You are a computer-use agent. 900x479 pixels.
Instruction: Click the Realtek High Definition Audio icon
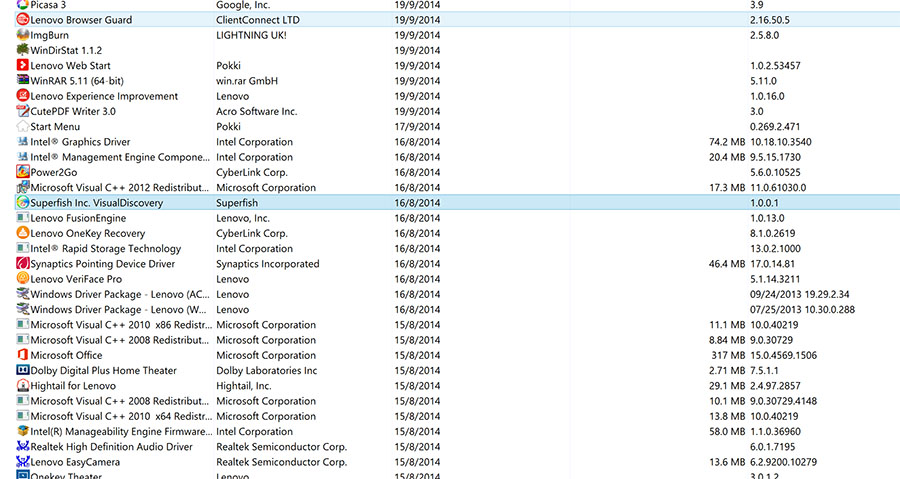pyautogui.click(x=22, y=446)
